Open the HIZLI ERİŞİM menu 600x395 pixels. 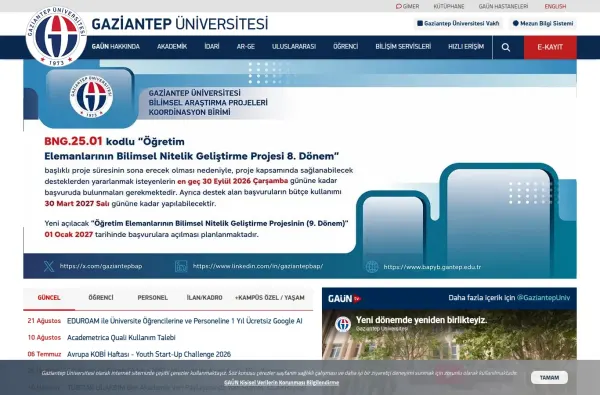(466, 47)
